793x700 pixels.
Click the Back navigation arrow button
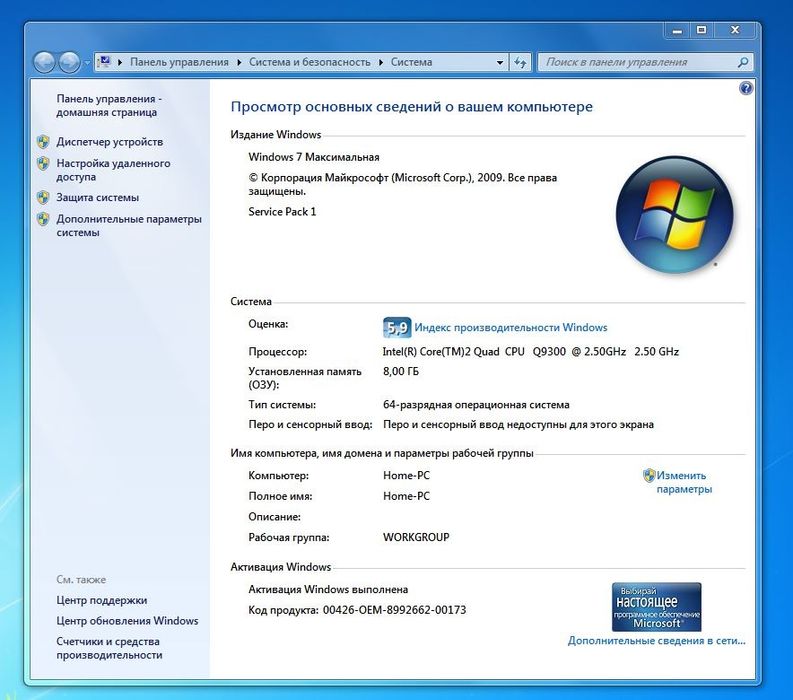(44, 62)
